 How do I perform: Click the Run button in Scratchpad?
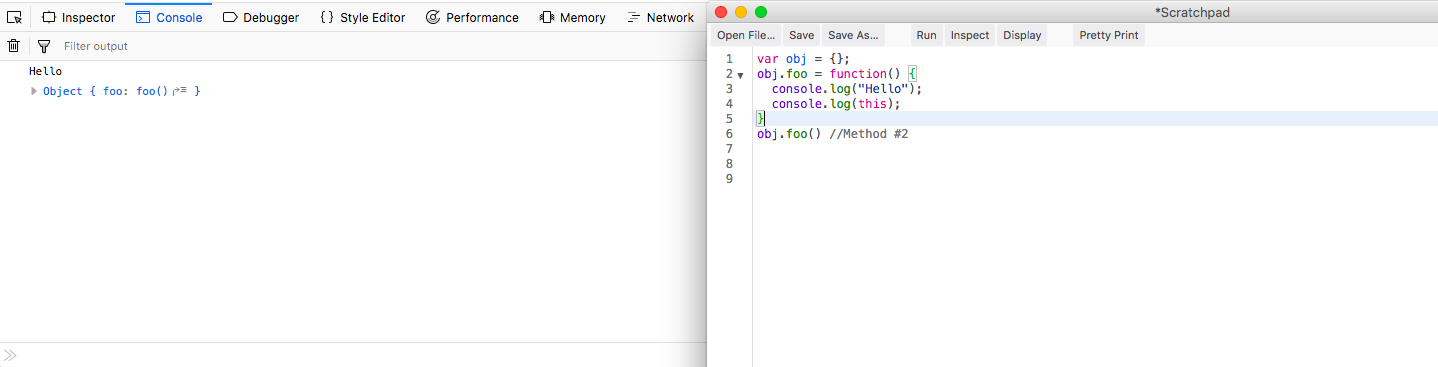(926, 35)
